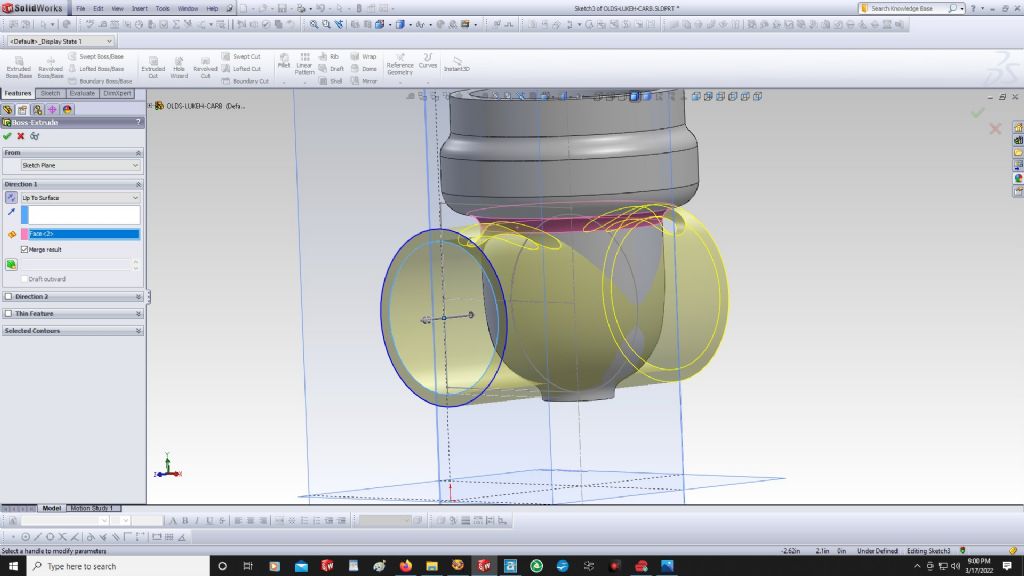
Task: Expand the OLDS-LUKEH-CARB tree node
Action: pyautogui.click(x=150, y=105)
